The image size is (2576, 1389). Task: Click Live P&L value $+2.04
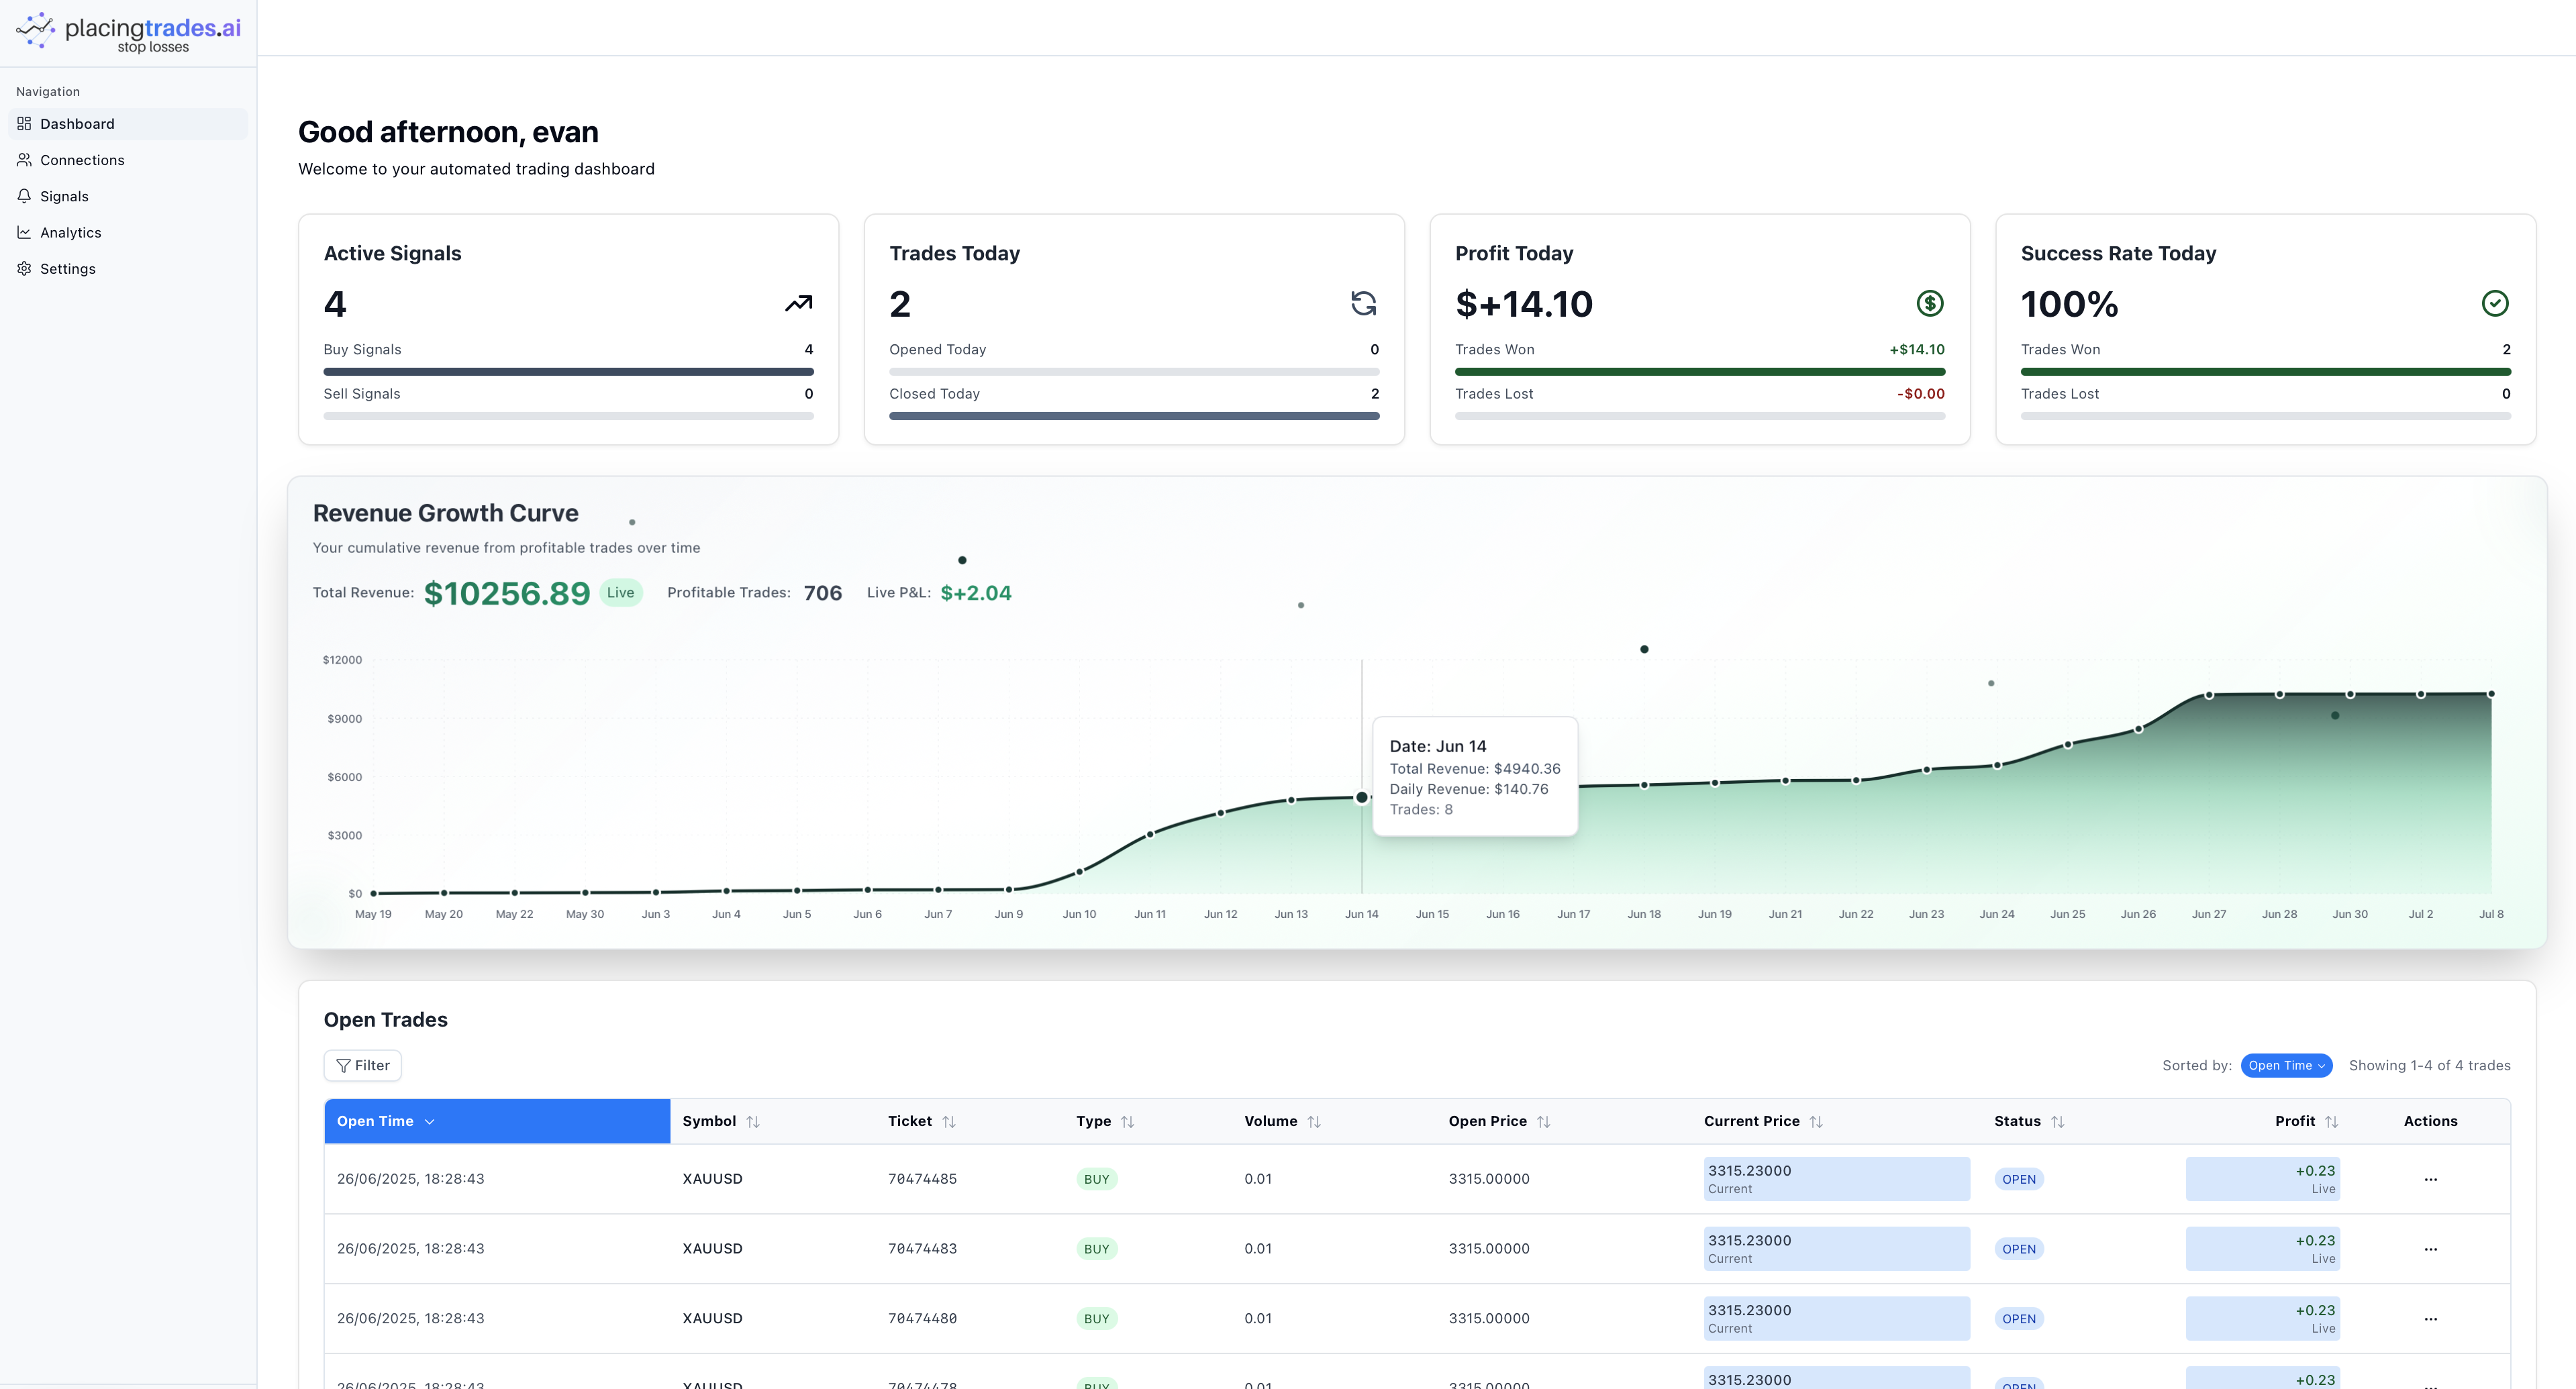pyautogui.click(x=976, y=593)
